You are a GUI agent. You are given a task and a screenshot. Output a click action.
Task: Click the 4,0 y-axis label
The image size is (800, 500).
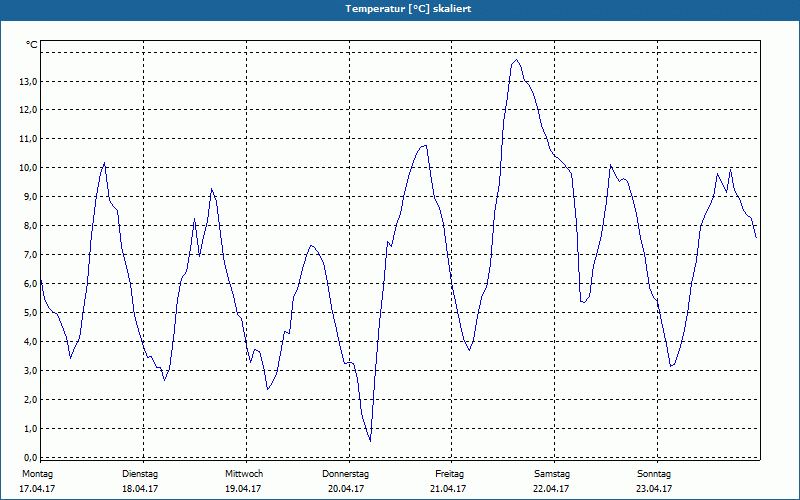30,341
